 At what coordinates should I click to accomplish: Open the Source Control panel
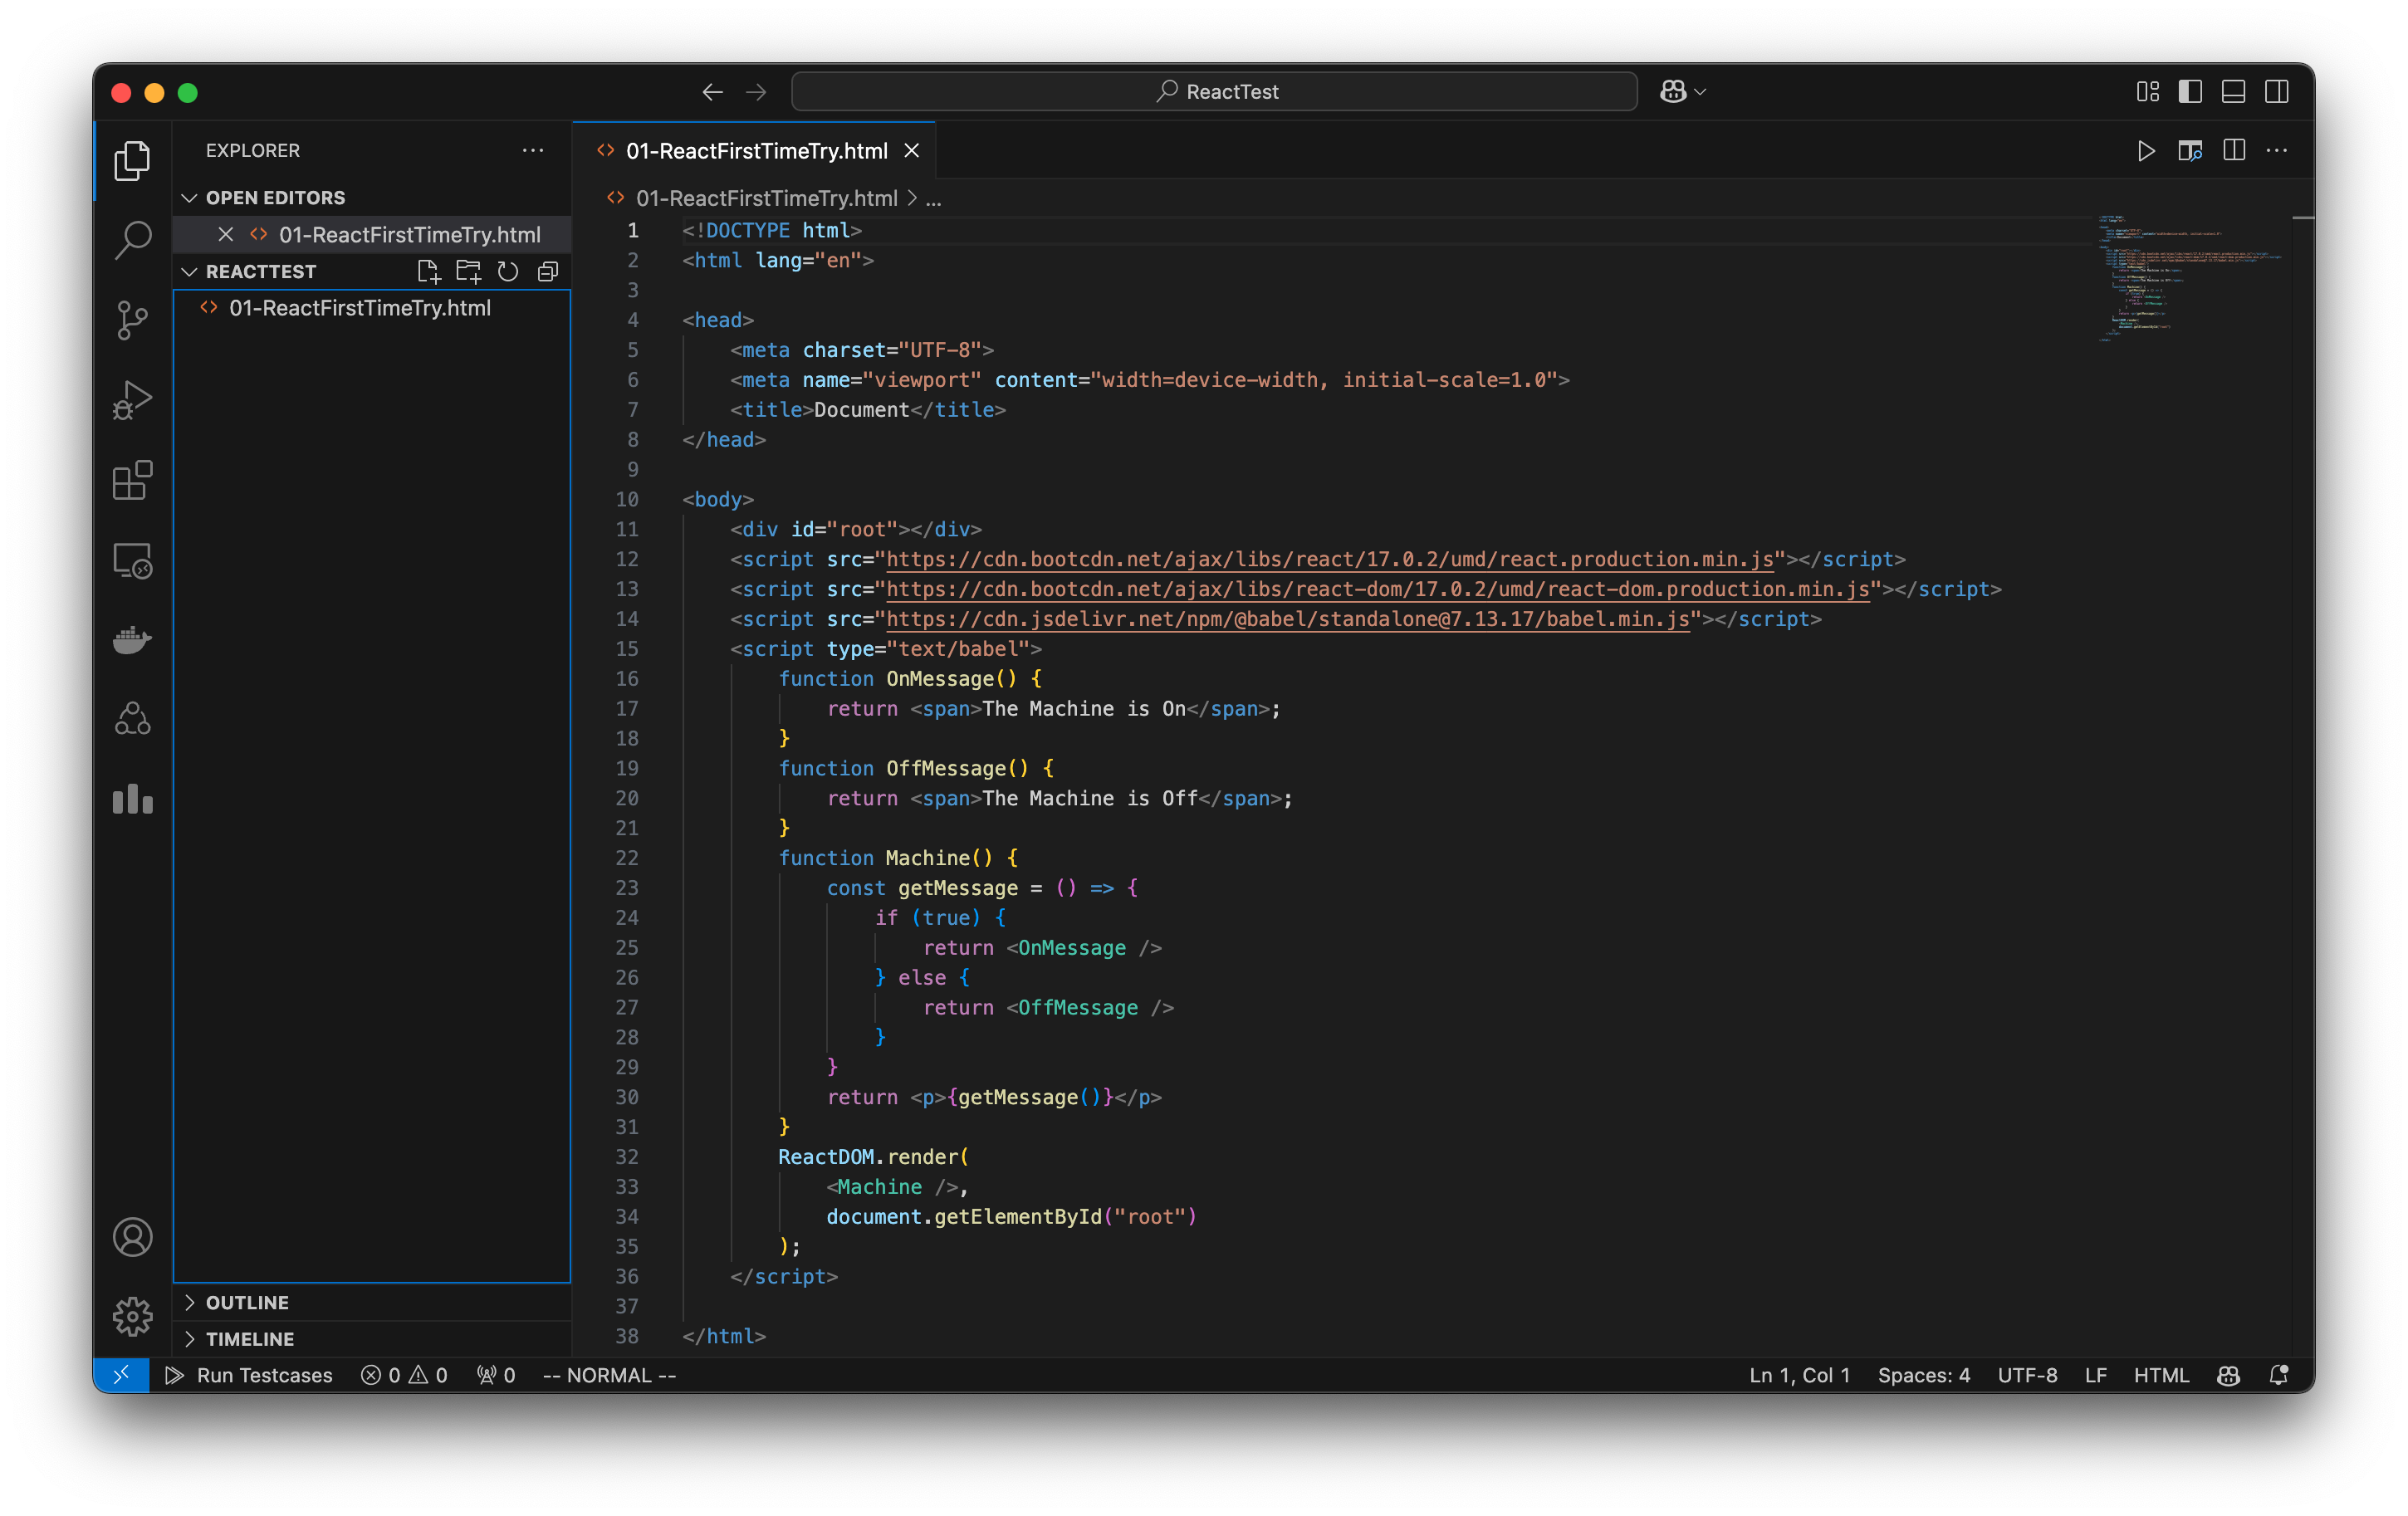pos(132,320)
